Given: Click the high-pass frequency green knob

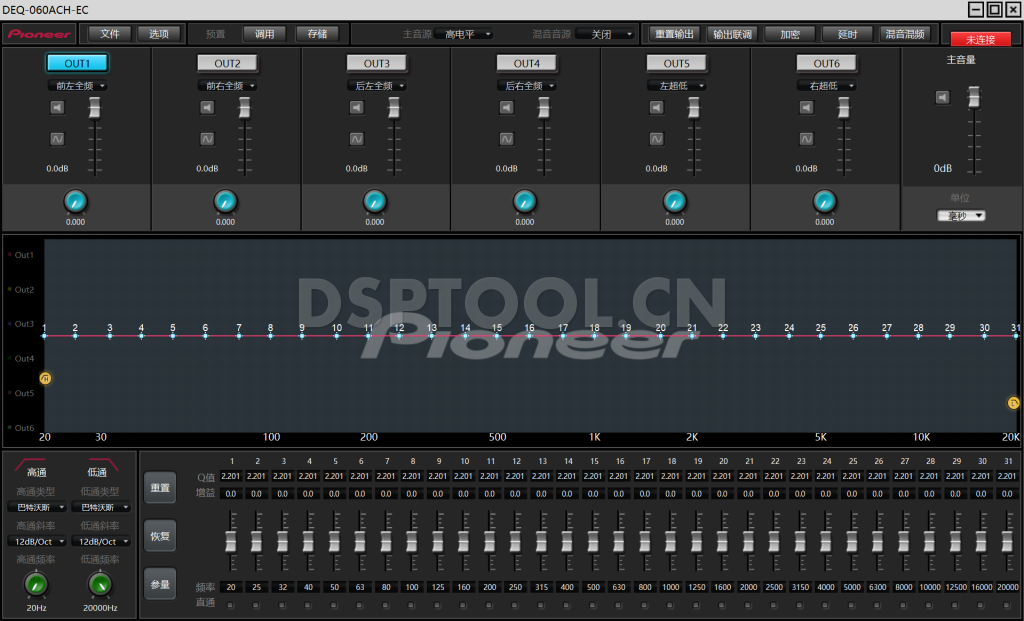Looking at the screenshot, I should pyautogui.click(x=37, y=584).
